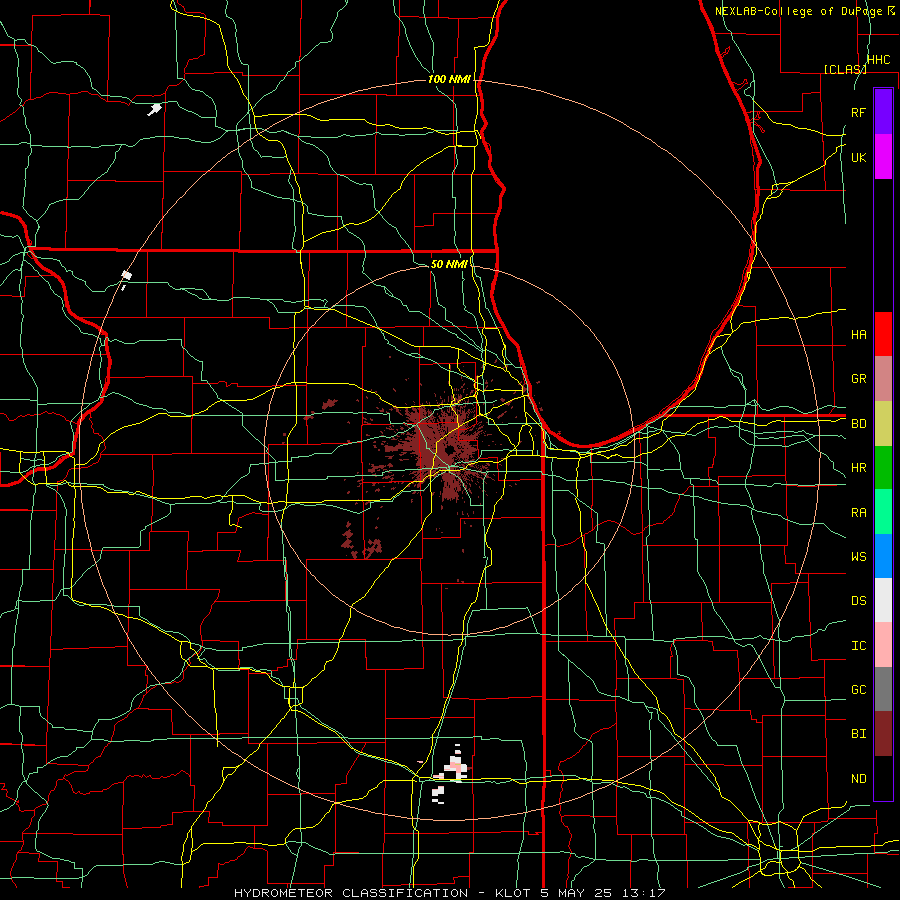Click the UK legend label
Viewport: 900px width, 900px height.
(858, 157)
